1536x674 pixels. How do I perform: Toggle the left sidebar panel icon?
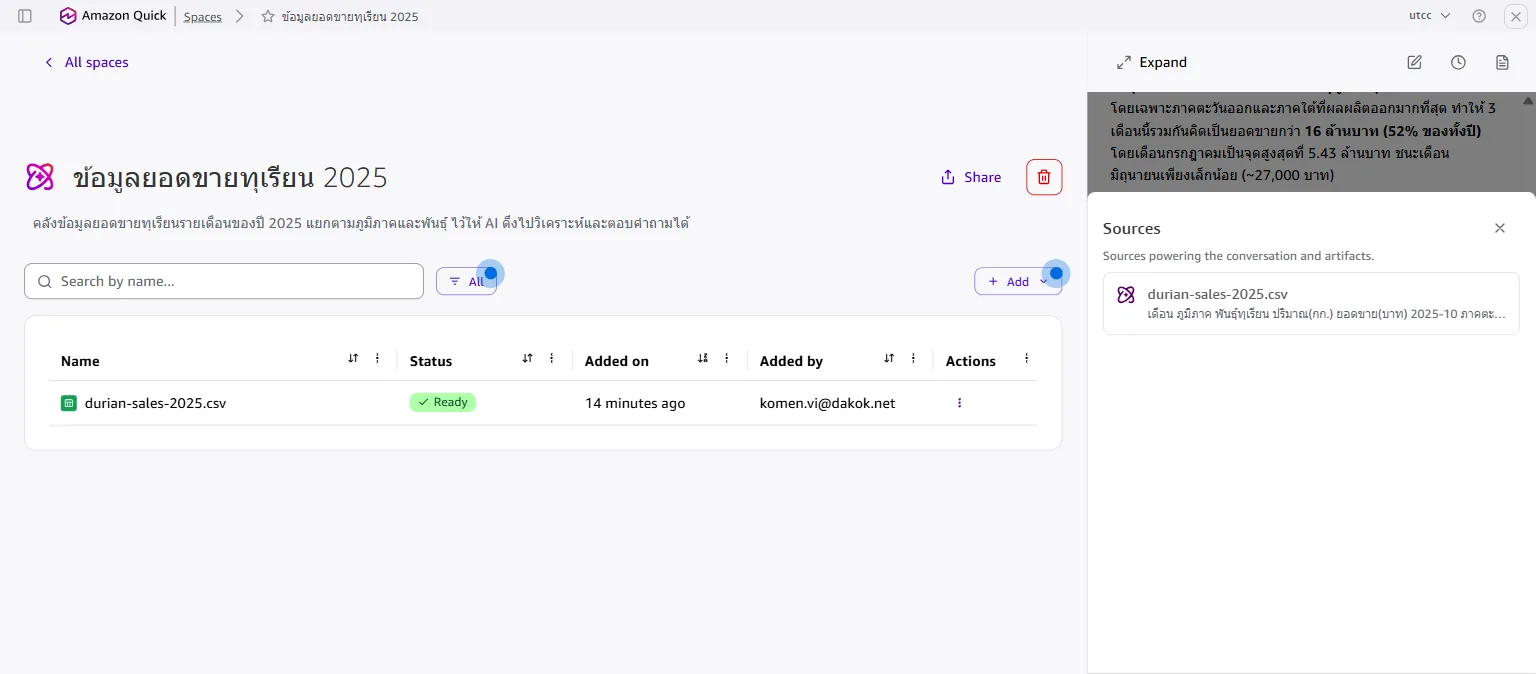coord(25,16)
